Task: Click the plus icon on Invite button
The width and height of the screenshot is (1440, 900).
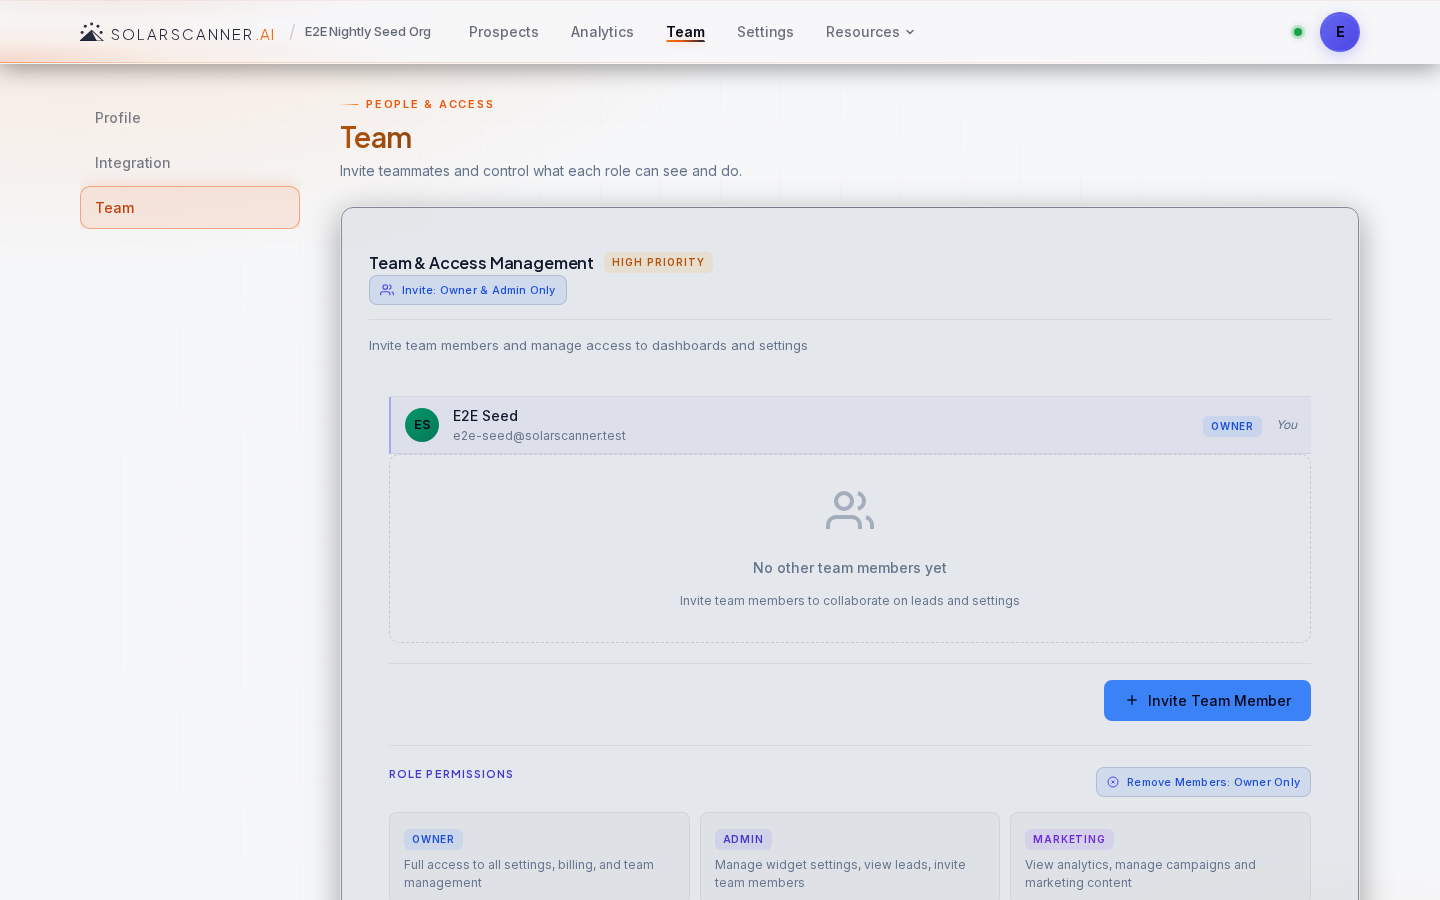Action: point(1132,700)
